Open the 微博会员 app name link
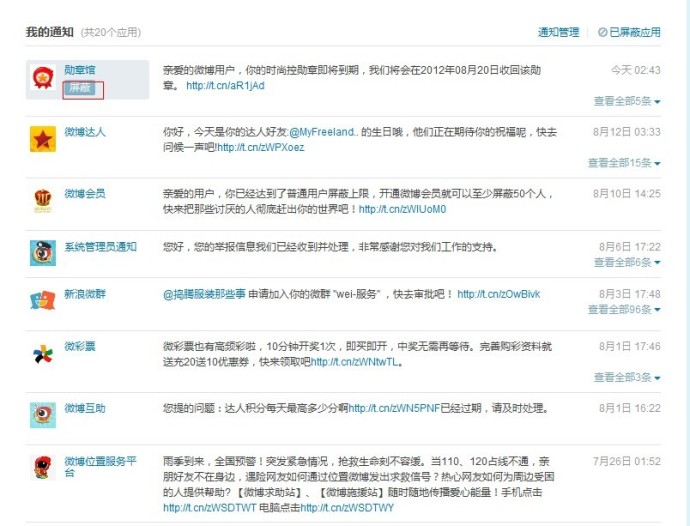 pos(85,193)
